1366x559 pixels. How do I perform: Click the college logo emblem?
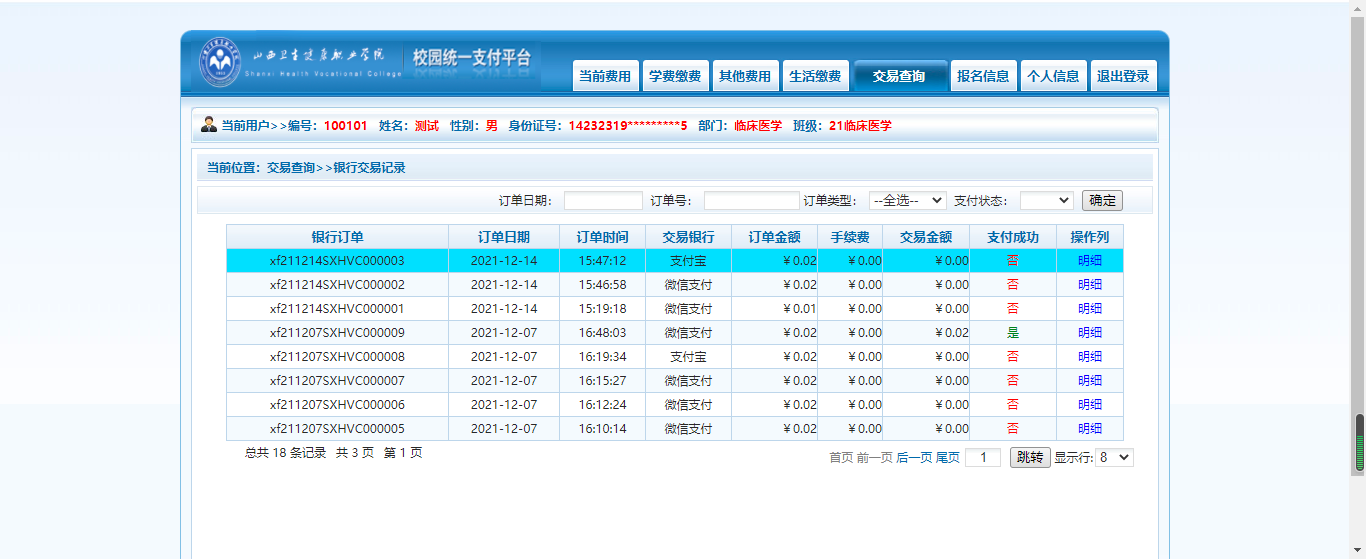(220, 62)
